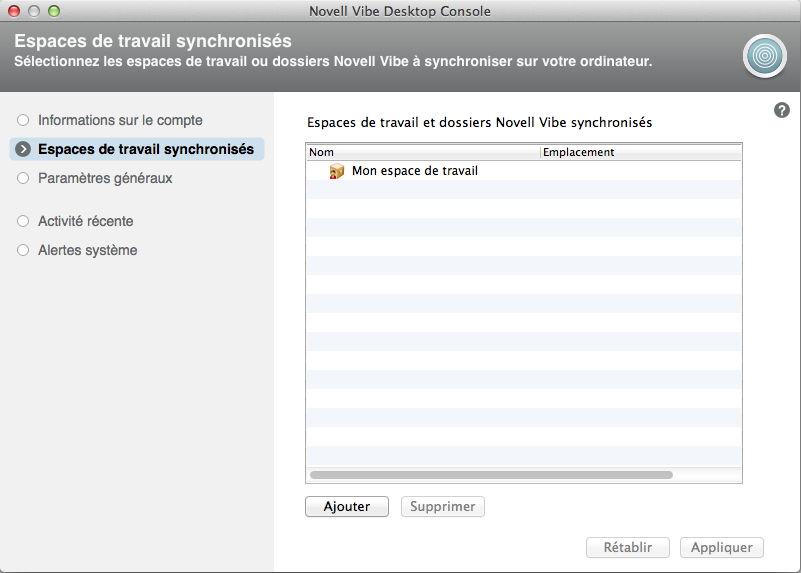This screenshot has width=801, height=573.
Task: Select the Alertes système radio bullet
Action: (23, 250)
